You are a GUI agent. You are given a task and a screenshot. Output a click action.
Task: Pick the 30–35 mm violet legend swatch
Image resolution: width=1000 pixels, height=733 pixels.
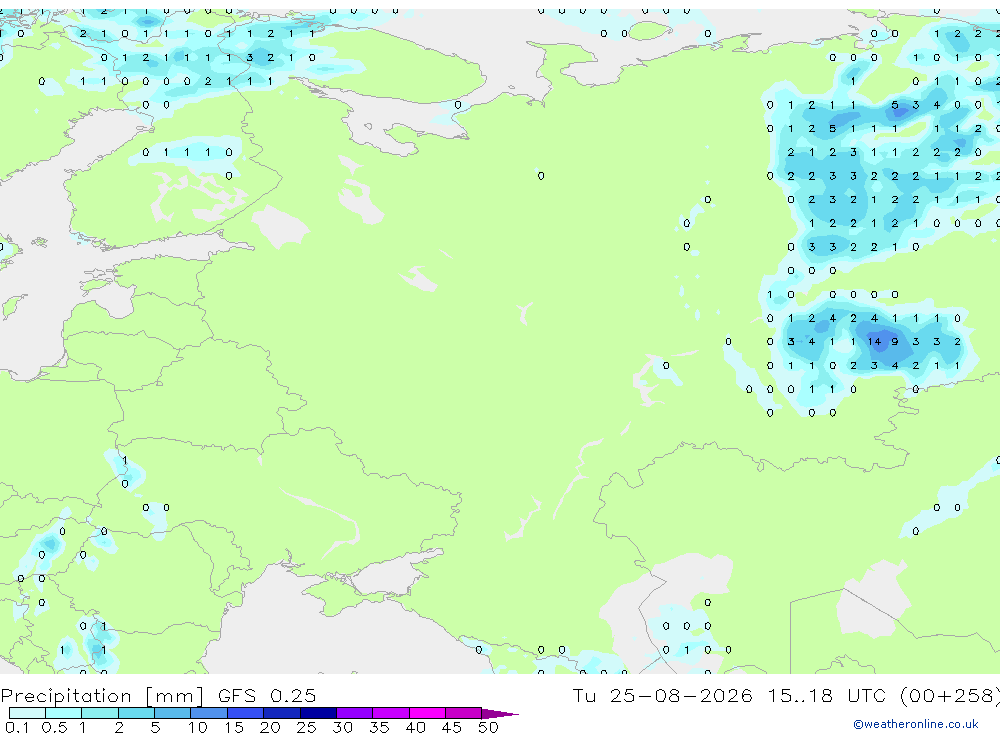click(354, 713)
